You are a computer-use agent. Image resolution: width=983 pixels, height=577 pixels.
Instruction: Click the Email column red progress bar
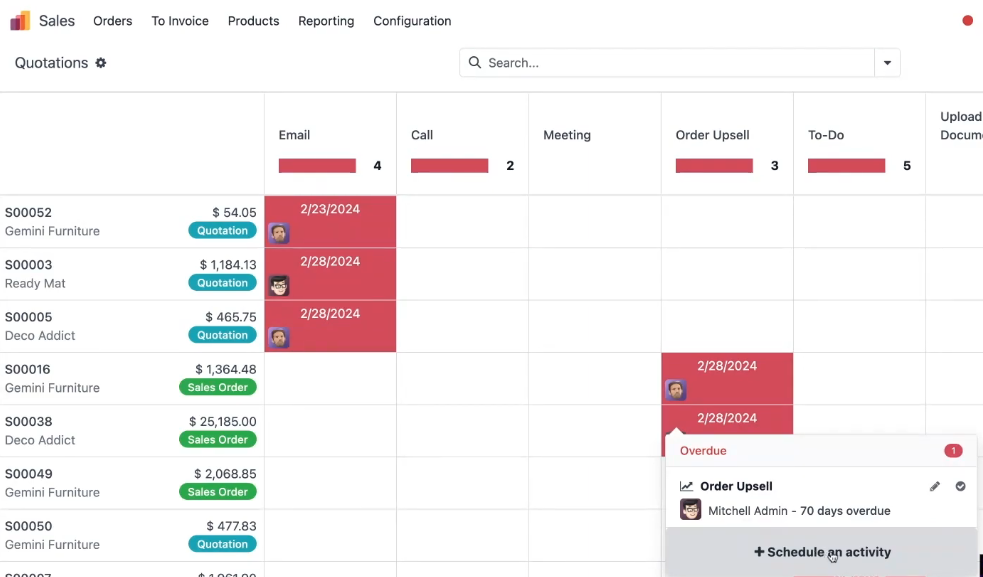(317, 166)
